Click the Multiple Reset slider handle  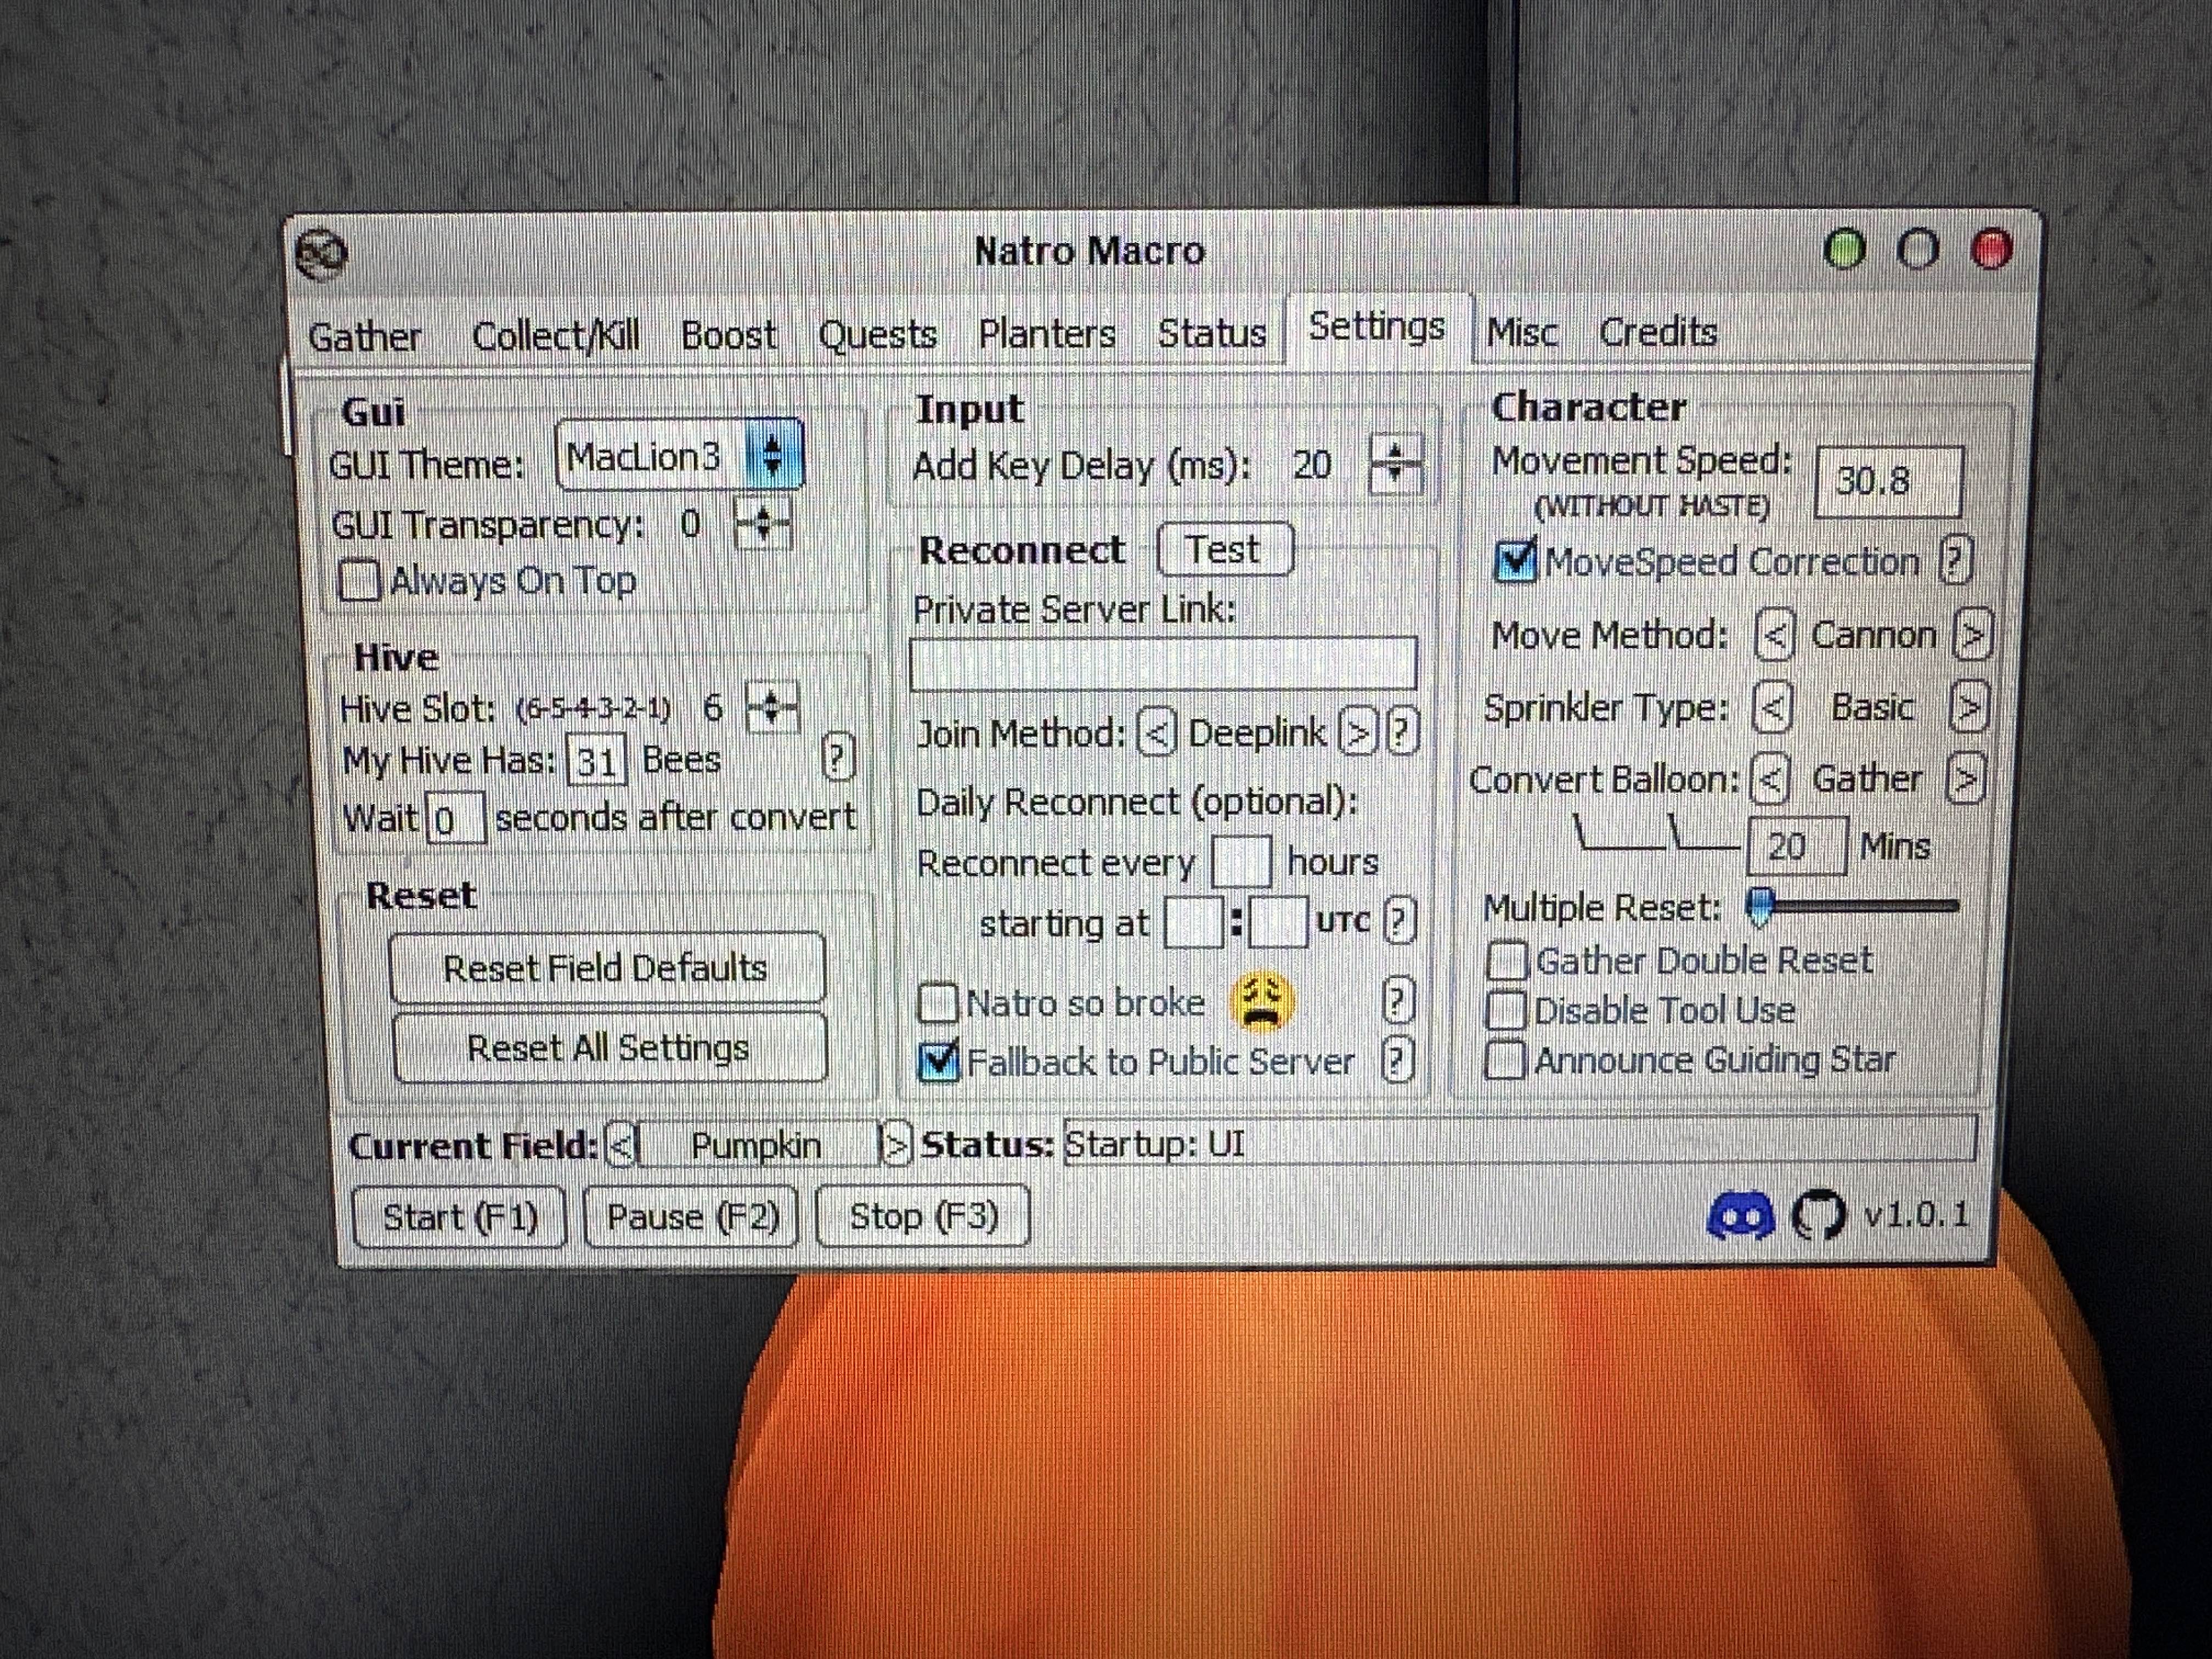pos(1759,906)
